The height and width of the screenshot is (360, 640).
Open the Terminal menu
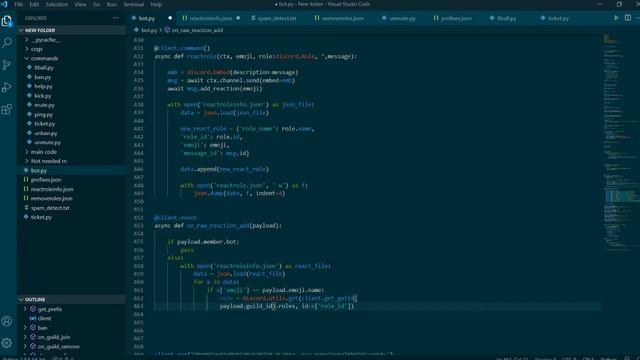(x=133, y=4)
